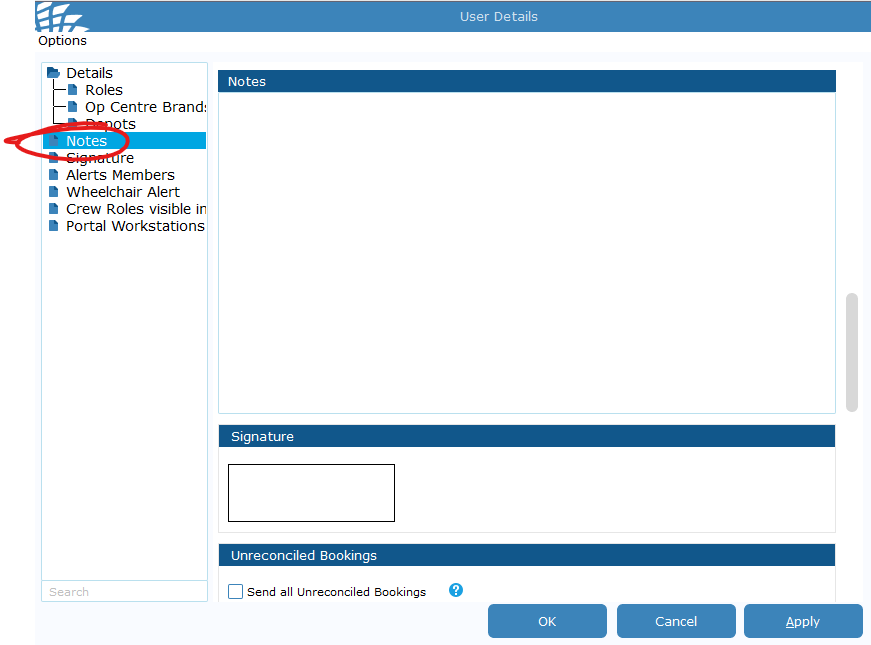Click the Apply button
This screenshot has height=645, width=871.
tap(802, 621)
